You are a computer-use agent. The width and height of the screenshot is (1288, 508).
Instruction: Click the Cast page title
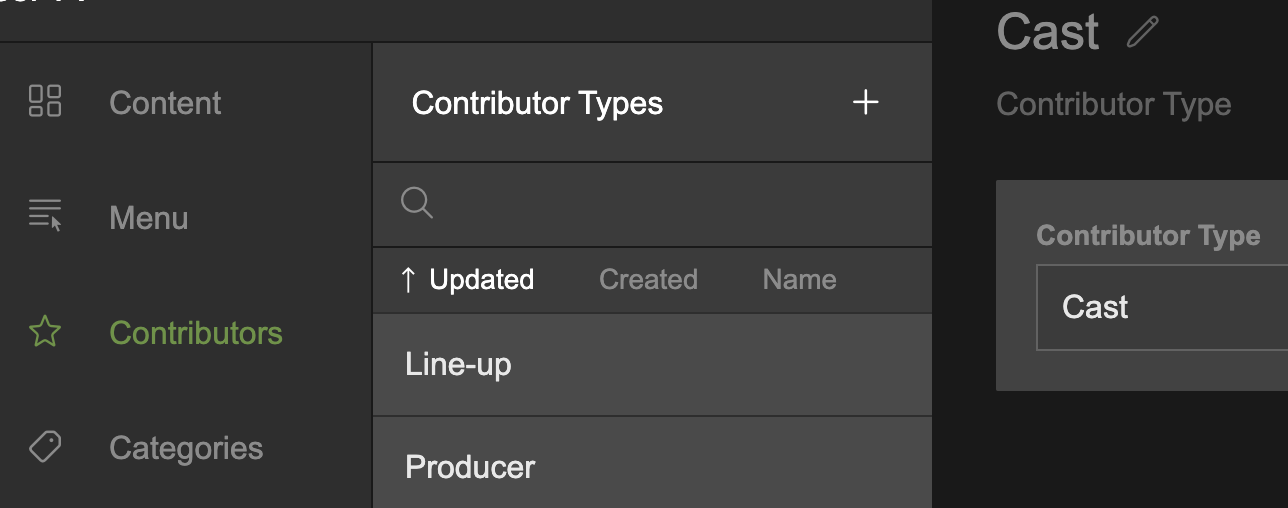pos(1048,32)
